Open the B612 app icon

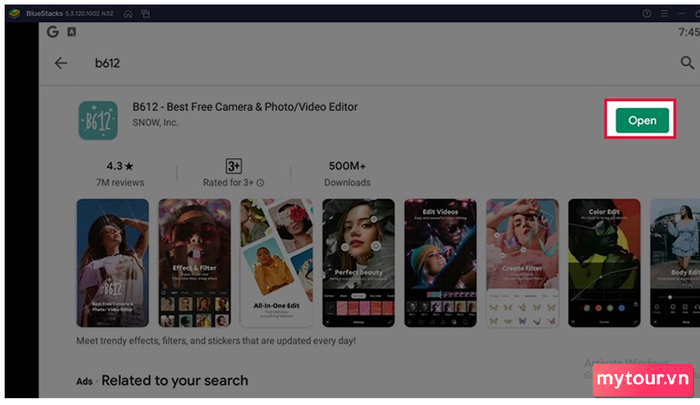pos(98,120)
